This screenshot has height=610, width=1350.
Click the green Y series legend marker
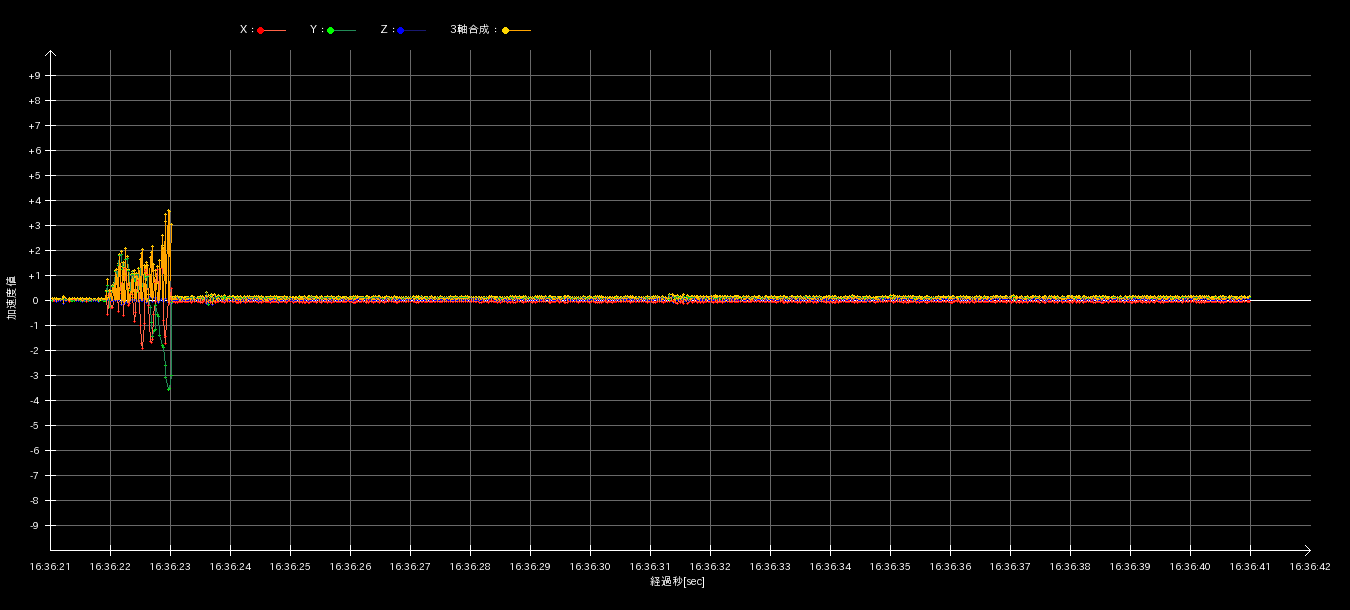[331, 30]
